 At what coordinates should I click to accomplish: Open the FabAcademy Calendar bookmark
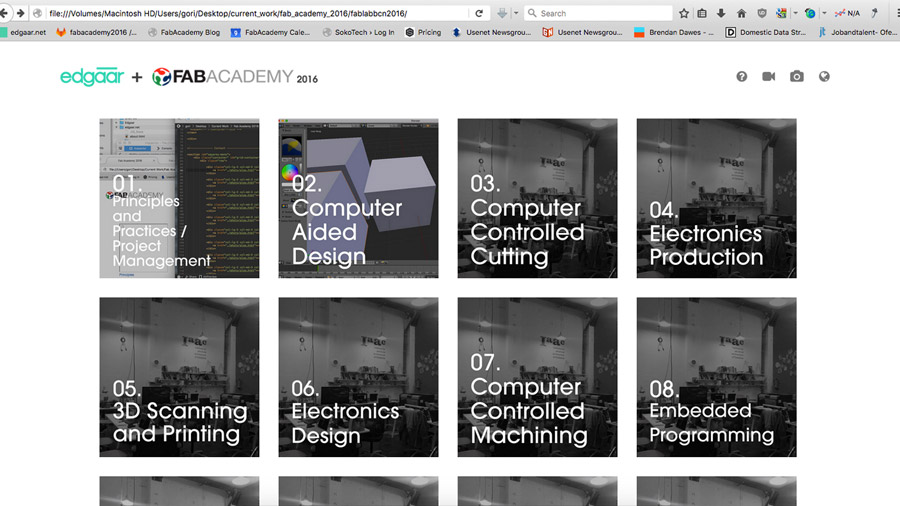270,33
